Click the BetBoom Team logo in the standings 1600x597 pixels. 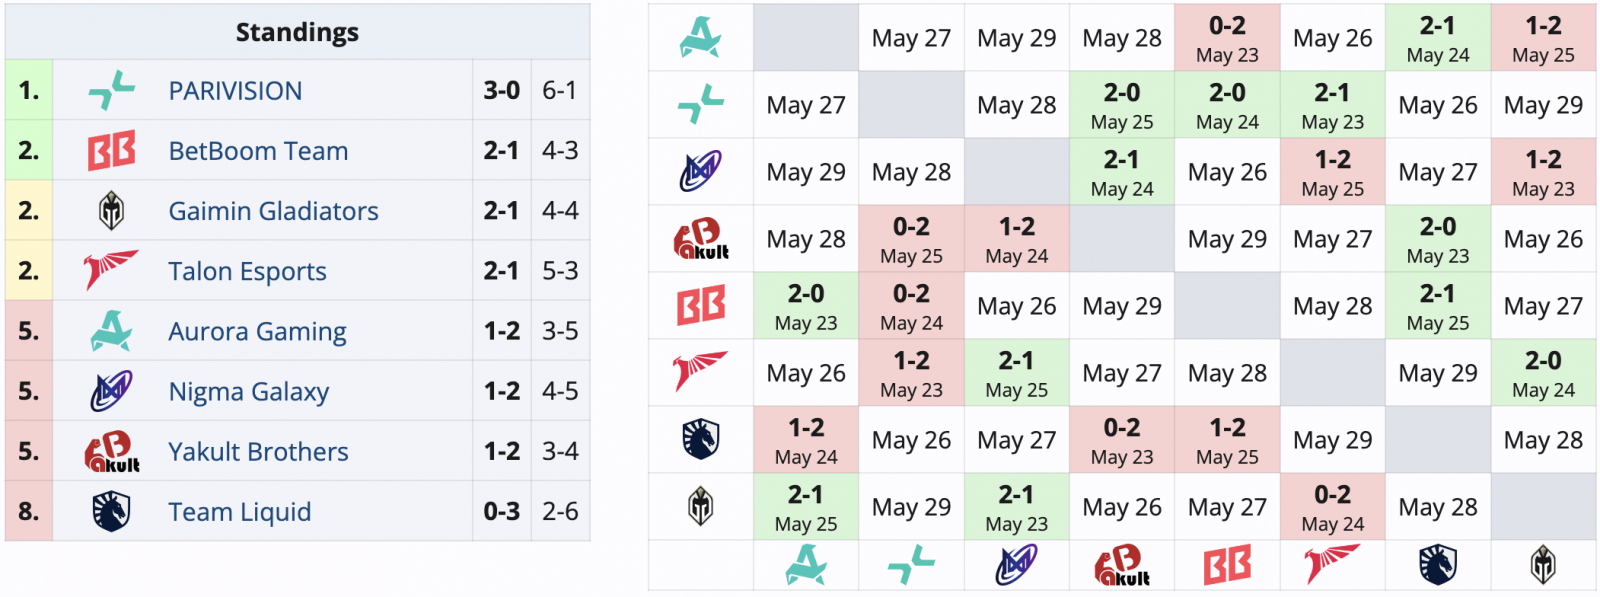tap(111, 151)
